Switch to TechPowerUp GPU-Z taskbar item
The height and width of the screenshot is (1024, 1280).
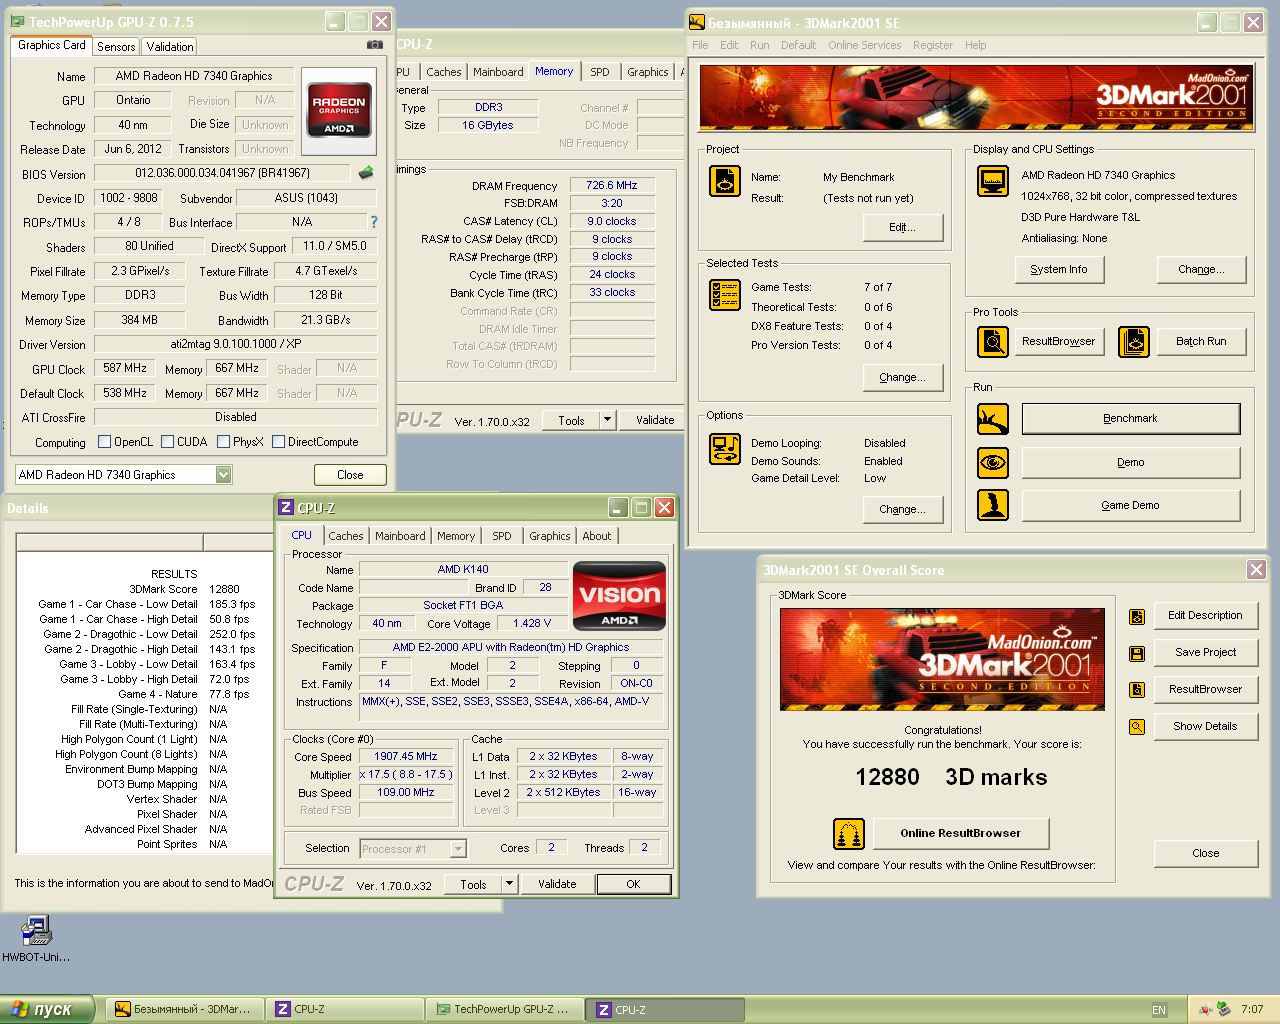coord(504,1010)
